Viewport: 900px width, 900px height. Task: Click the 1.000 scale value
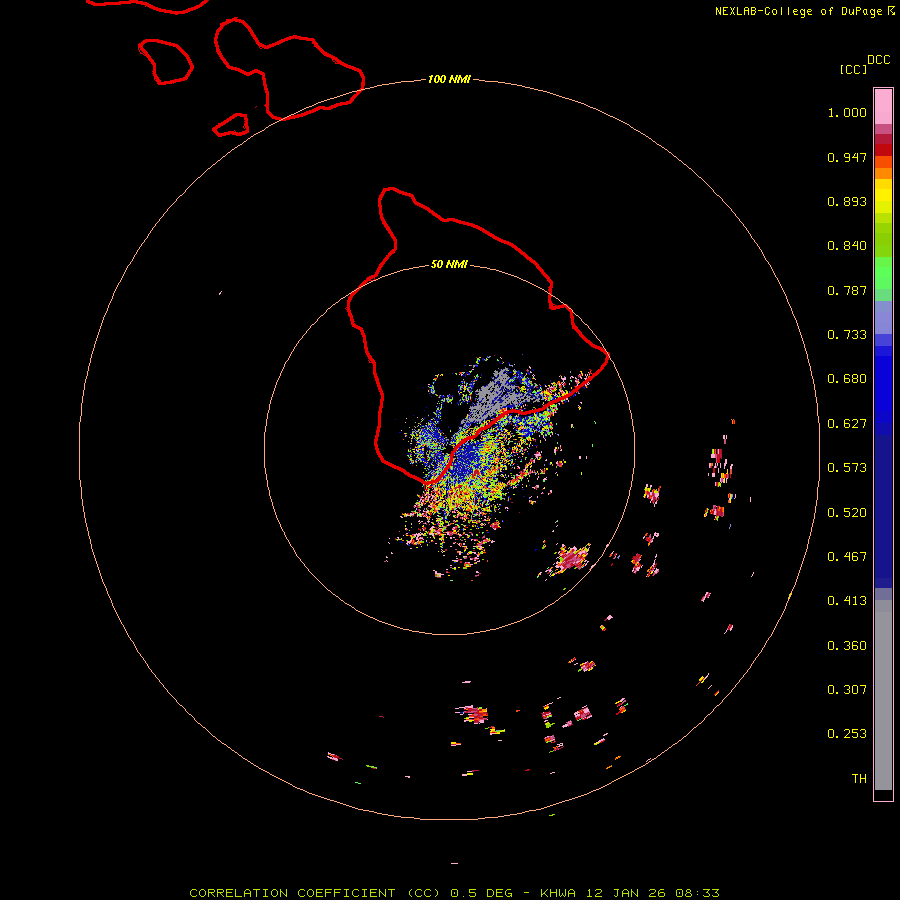tap(847, 112)
